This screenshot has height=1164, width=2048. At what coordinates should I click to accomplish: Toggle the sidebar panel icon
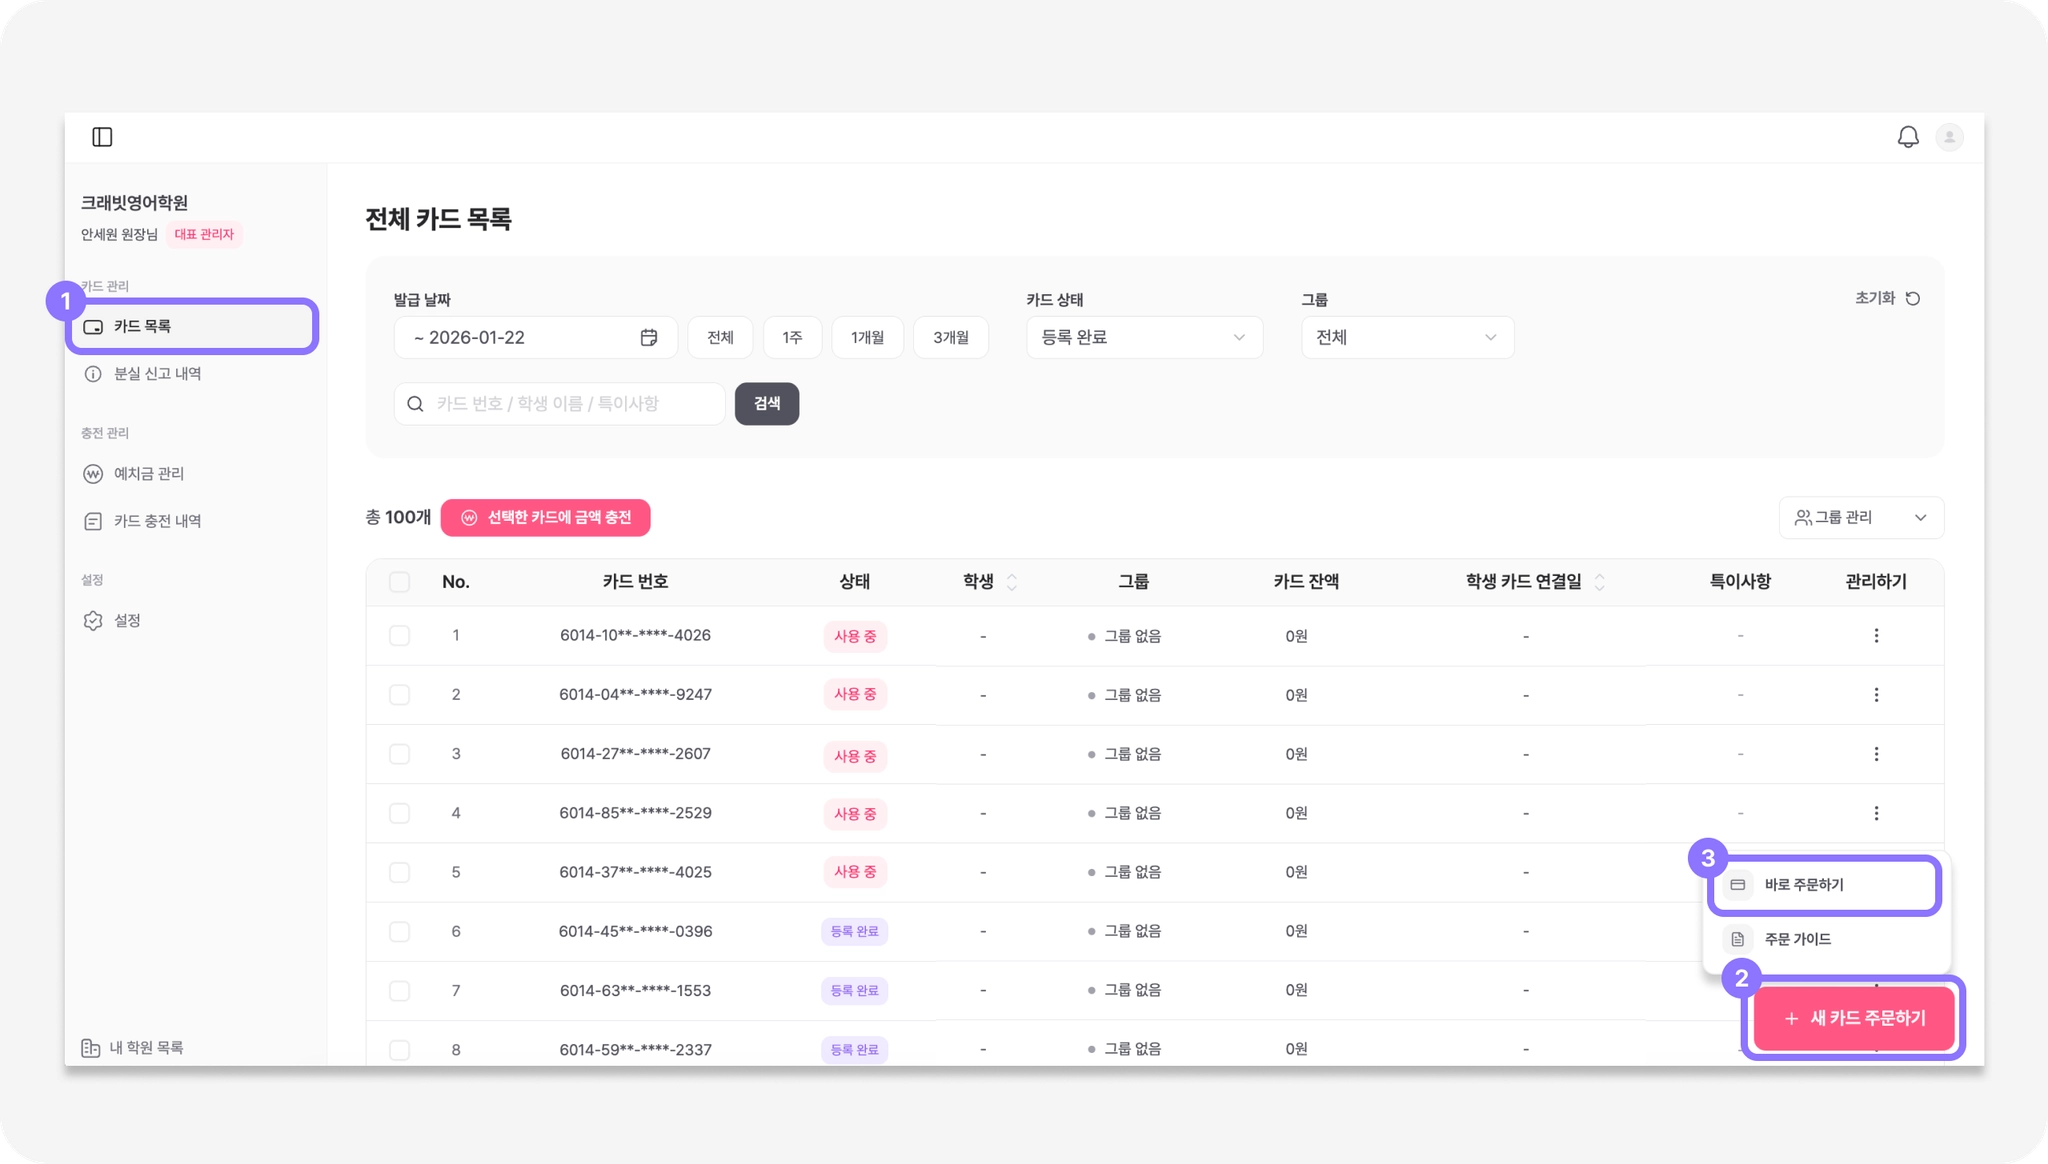tap(102, 137)
